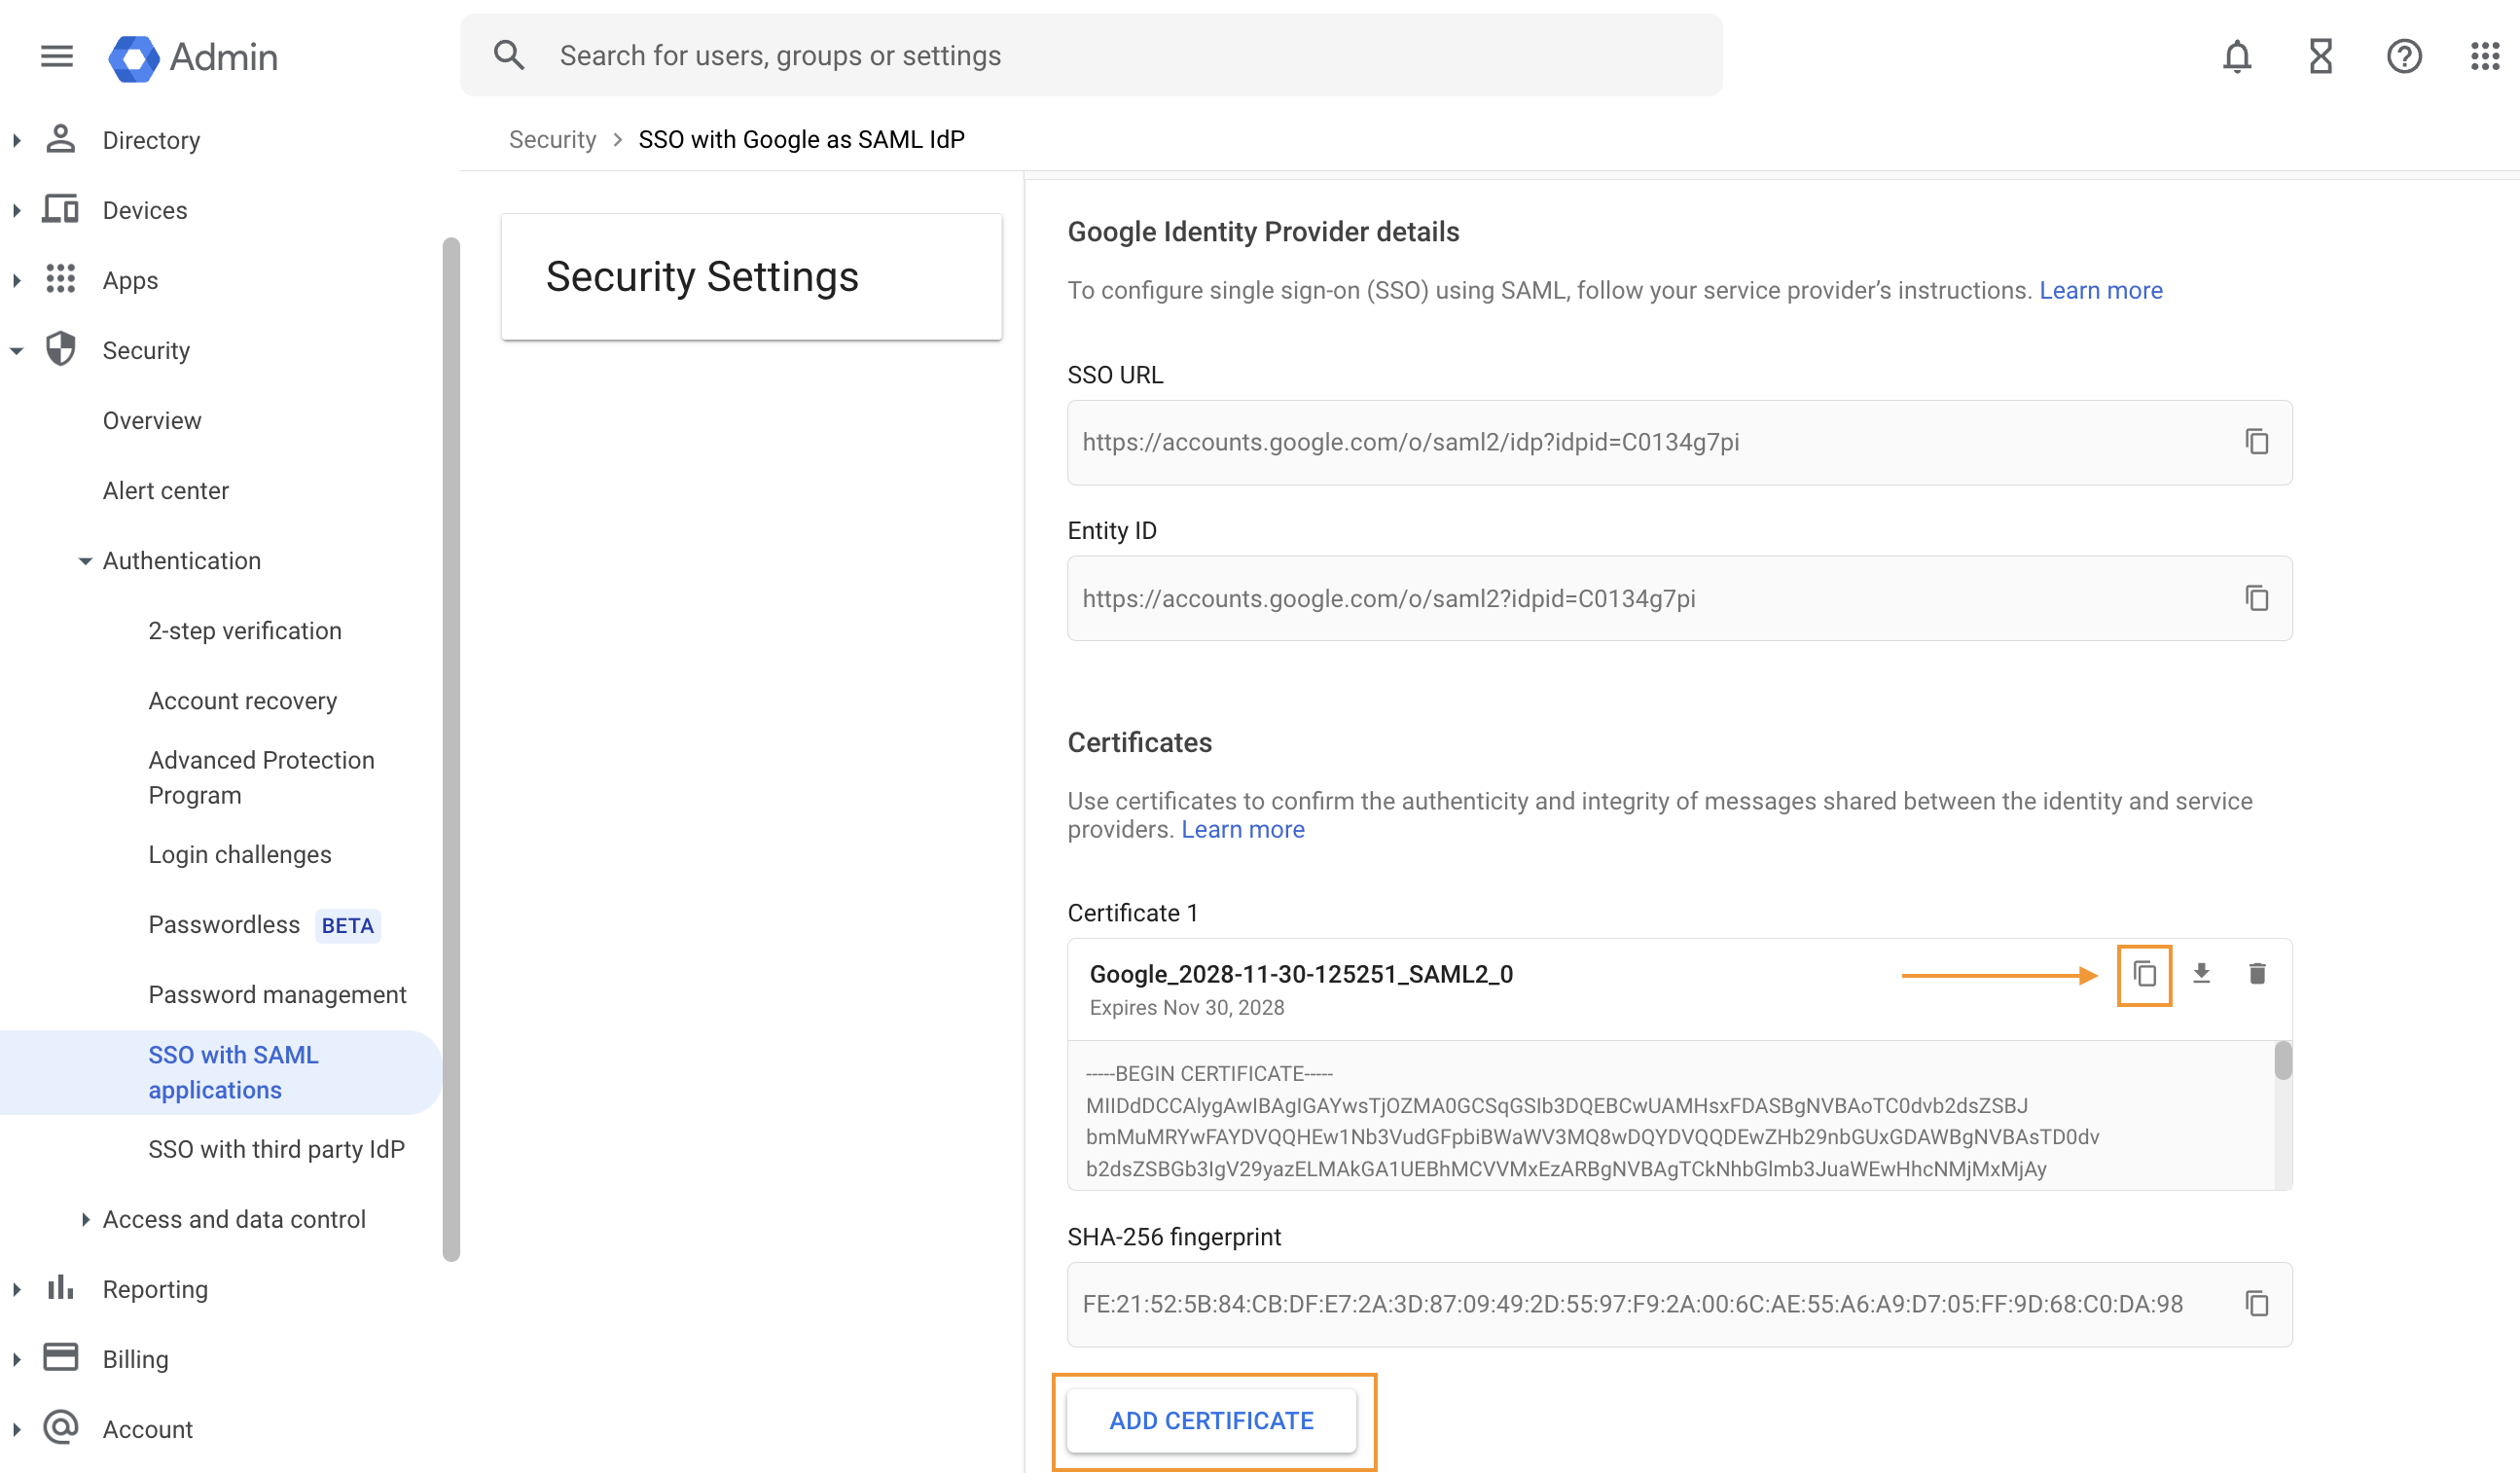Click the Entity ID text field
2520x1473 pixels.
pos(1679,598)
